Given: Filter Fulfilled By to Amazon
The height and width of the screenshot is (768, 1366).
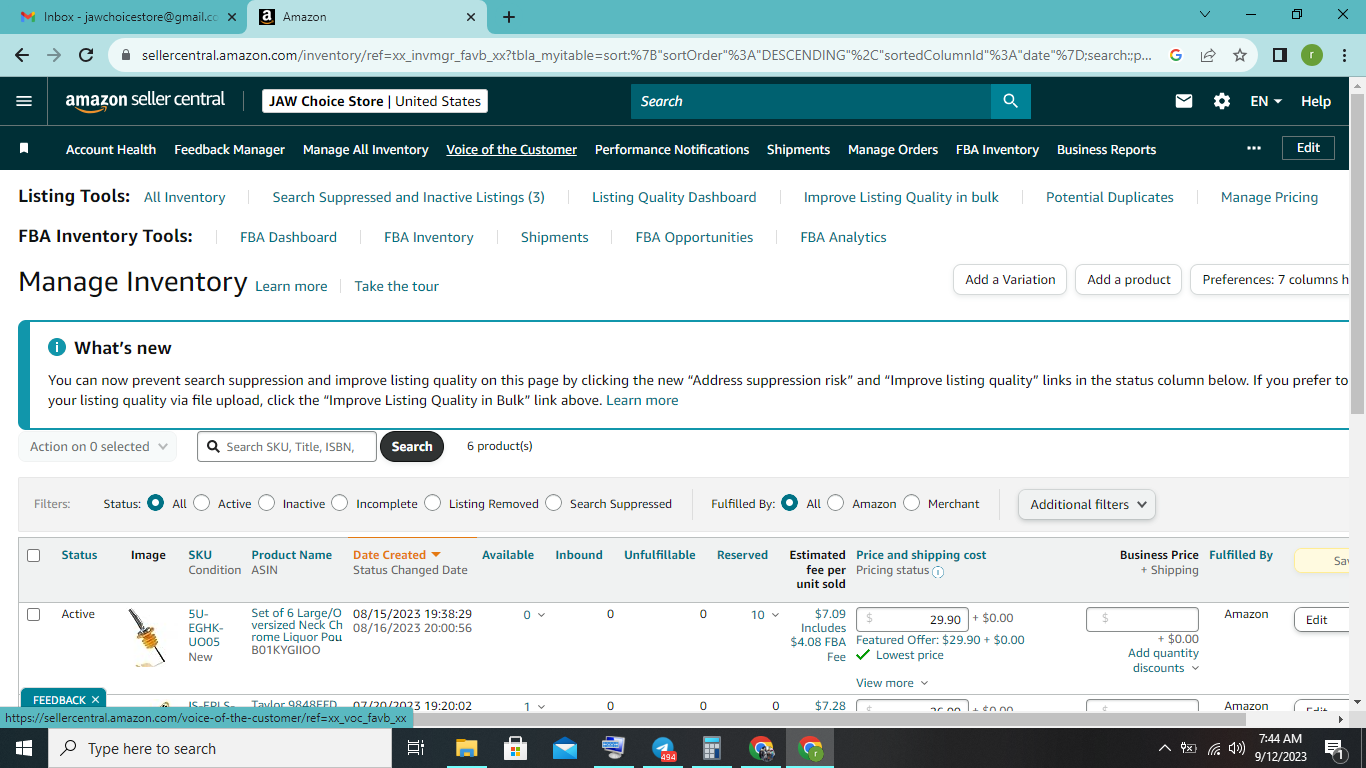Looking at the screenshot, I should point(836,503).
